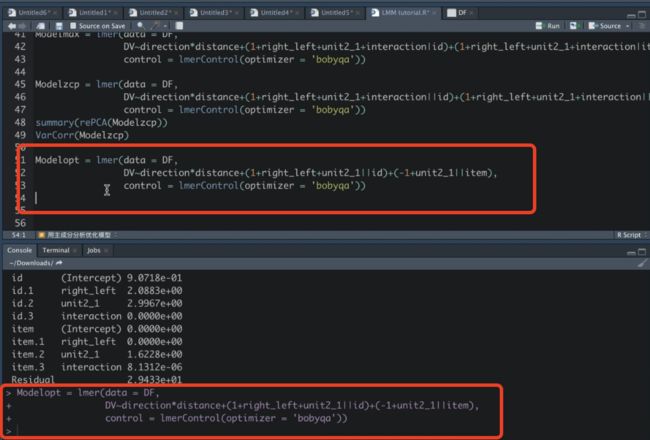The width and height of the screenshot is (650, 440).
Task: Close the Untitled6 tab
Action: click(x=55, y=13)
